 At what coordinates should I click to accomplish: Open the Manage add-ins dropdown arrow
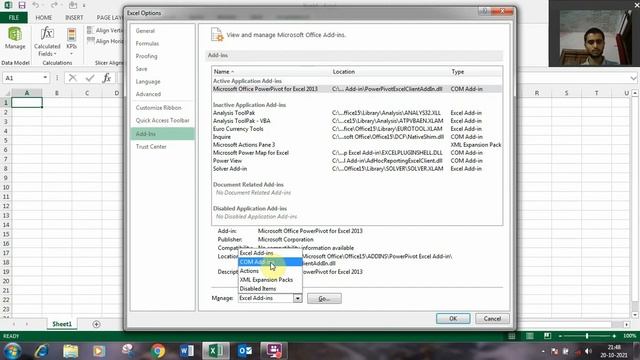(x=298, y=298)
